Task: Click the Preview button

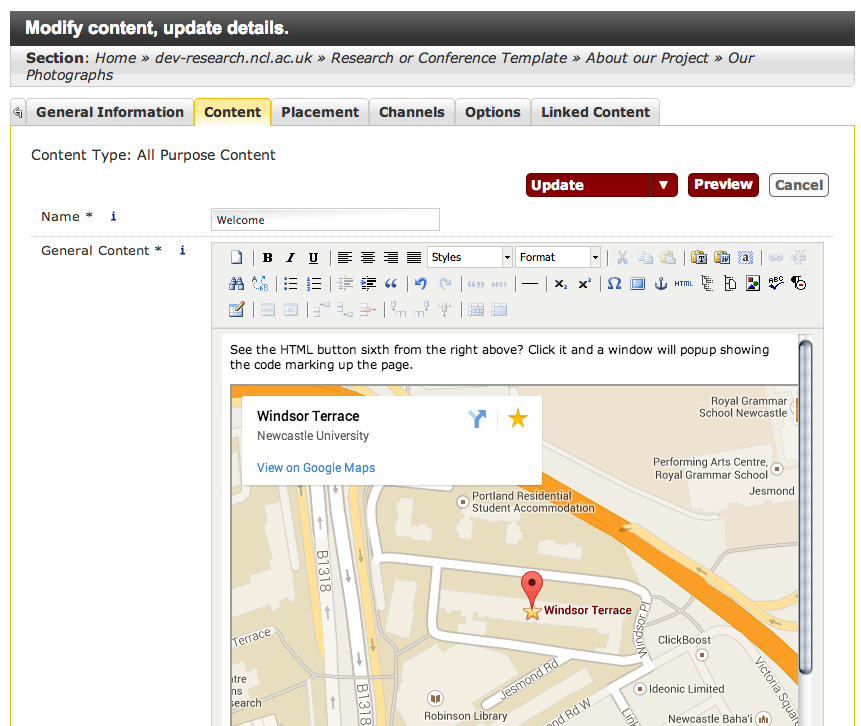Action: point(723,185)
